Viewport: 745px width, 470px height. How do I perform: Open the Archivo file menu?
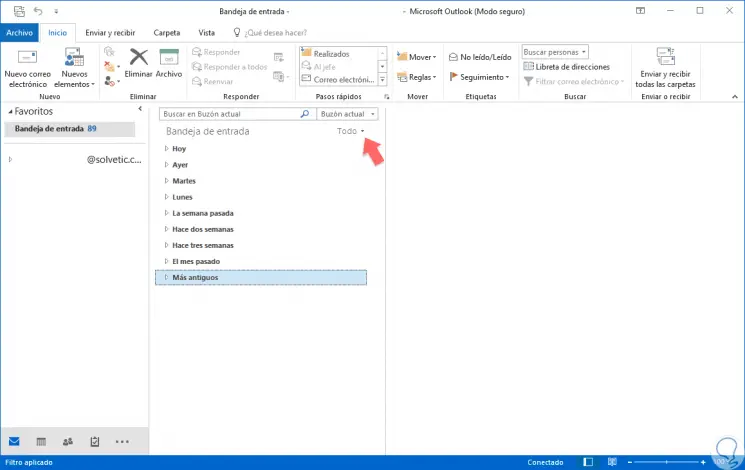point(19,32)
